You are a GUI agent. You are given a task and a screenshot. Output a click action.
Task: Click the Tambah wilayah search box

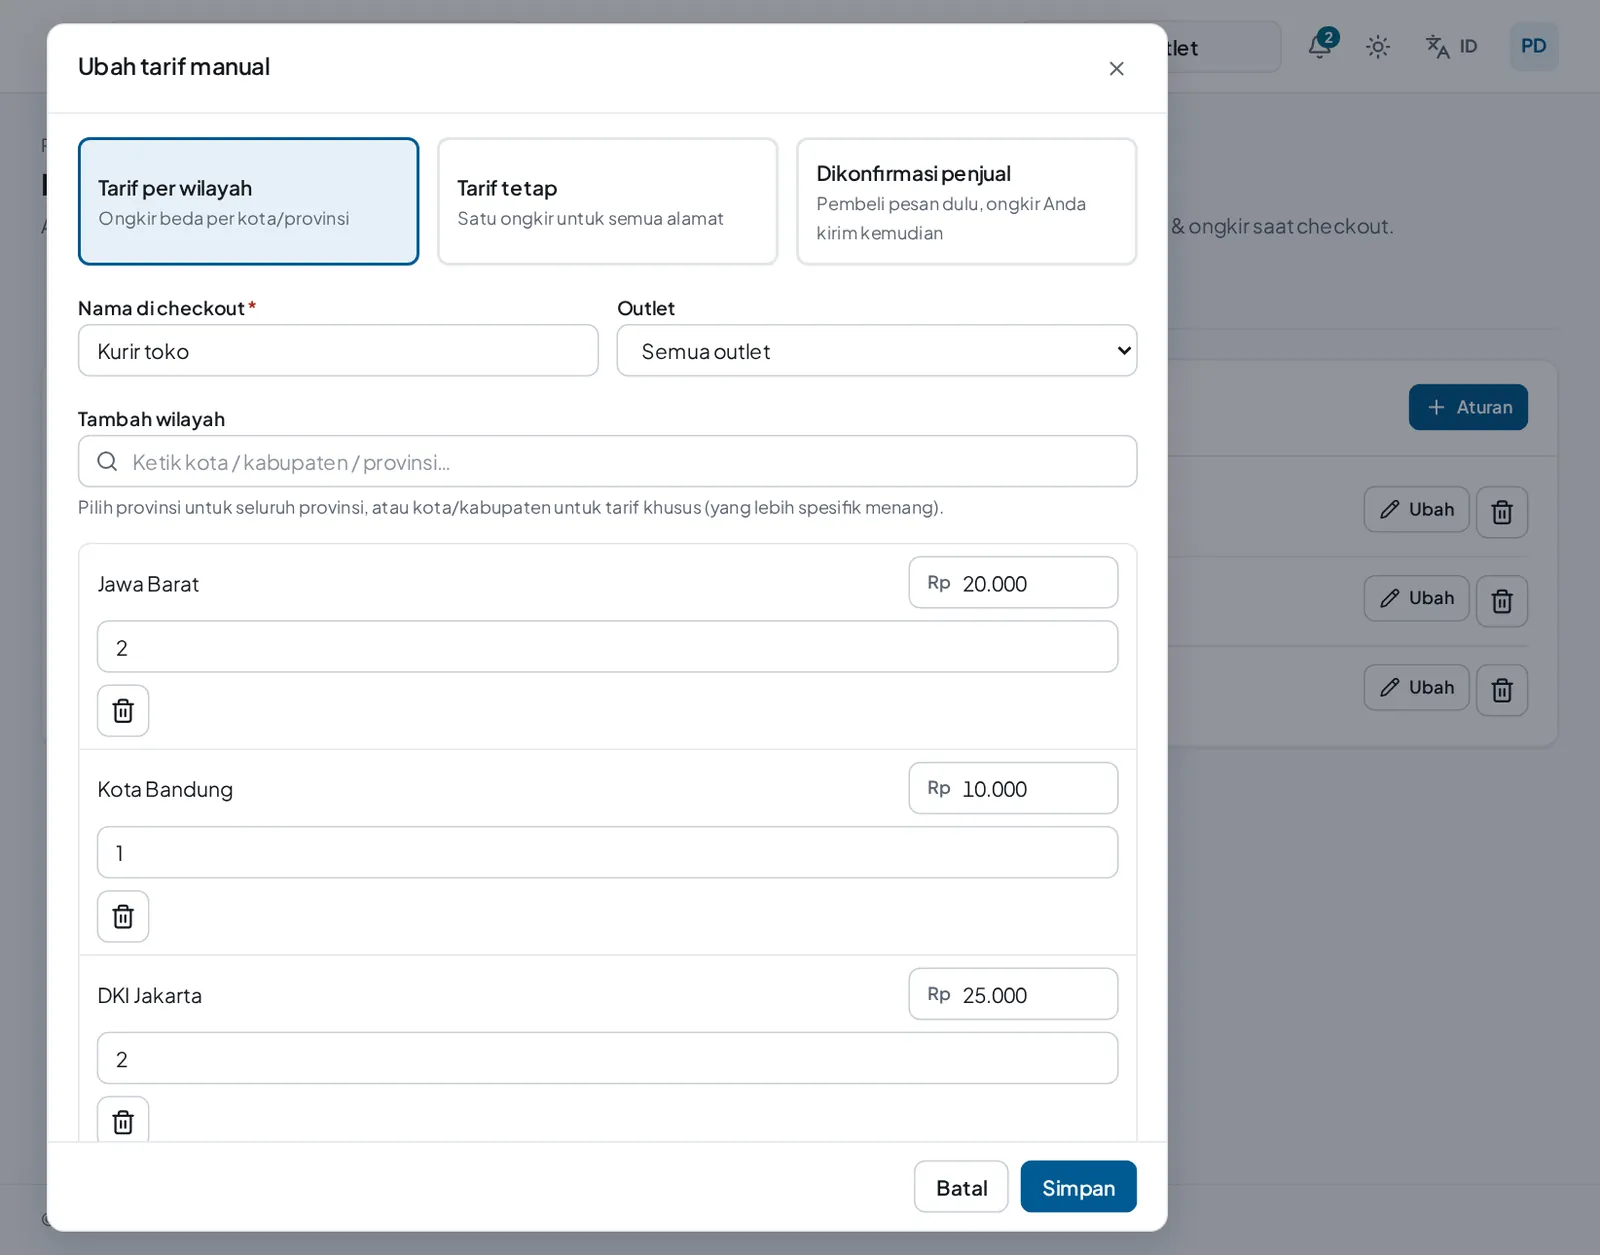click(607, 462)
